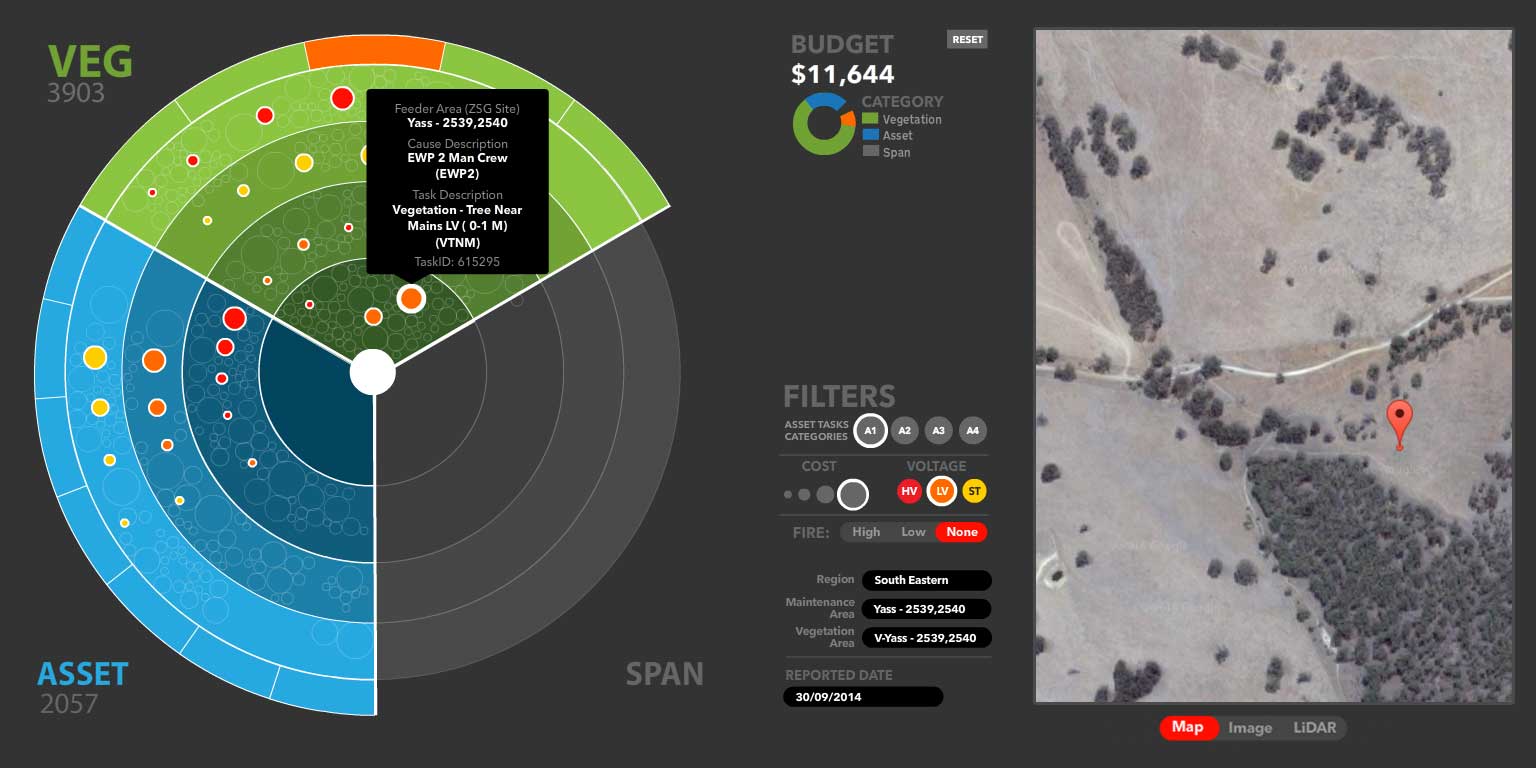The image size is (1536, 768).
Task: Click the Reported Date field 30/09/2014
Action: click(863, 697)
